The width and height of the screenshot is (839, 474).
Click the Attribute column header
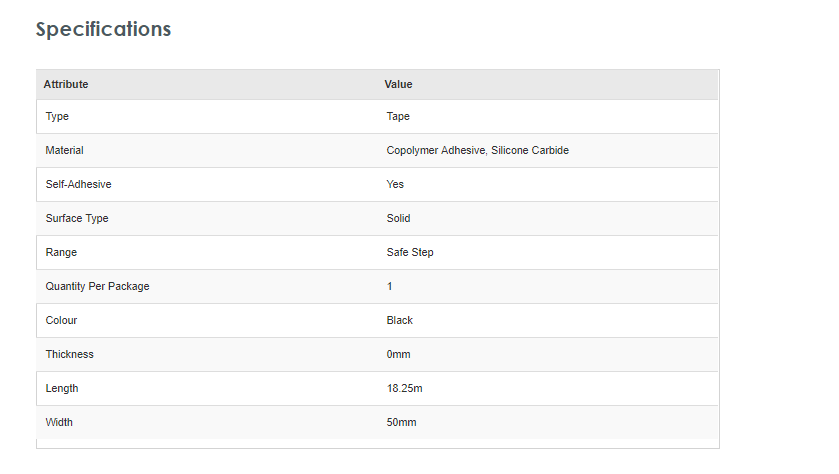click(x=66, y=84)
